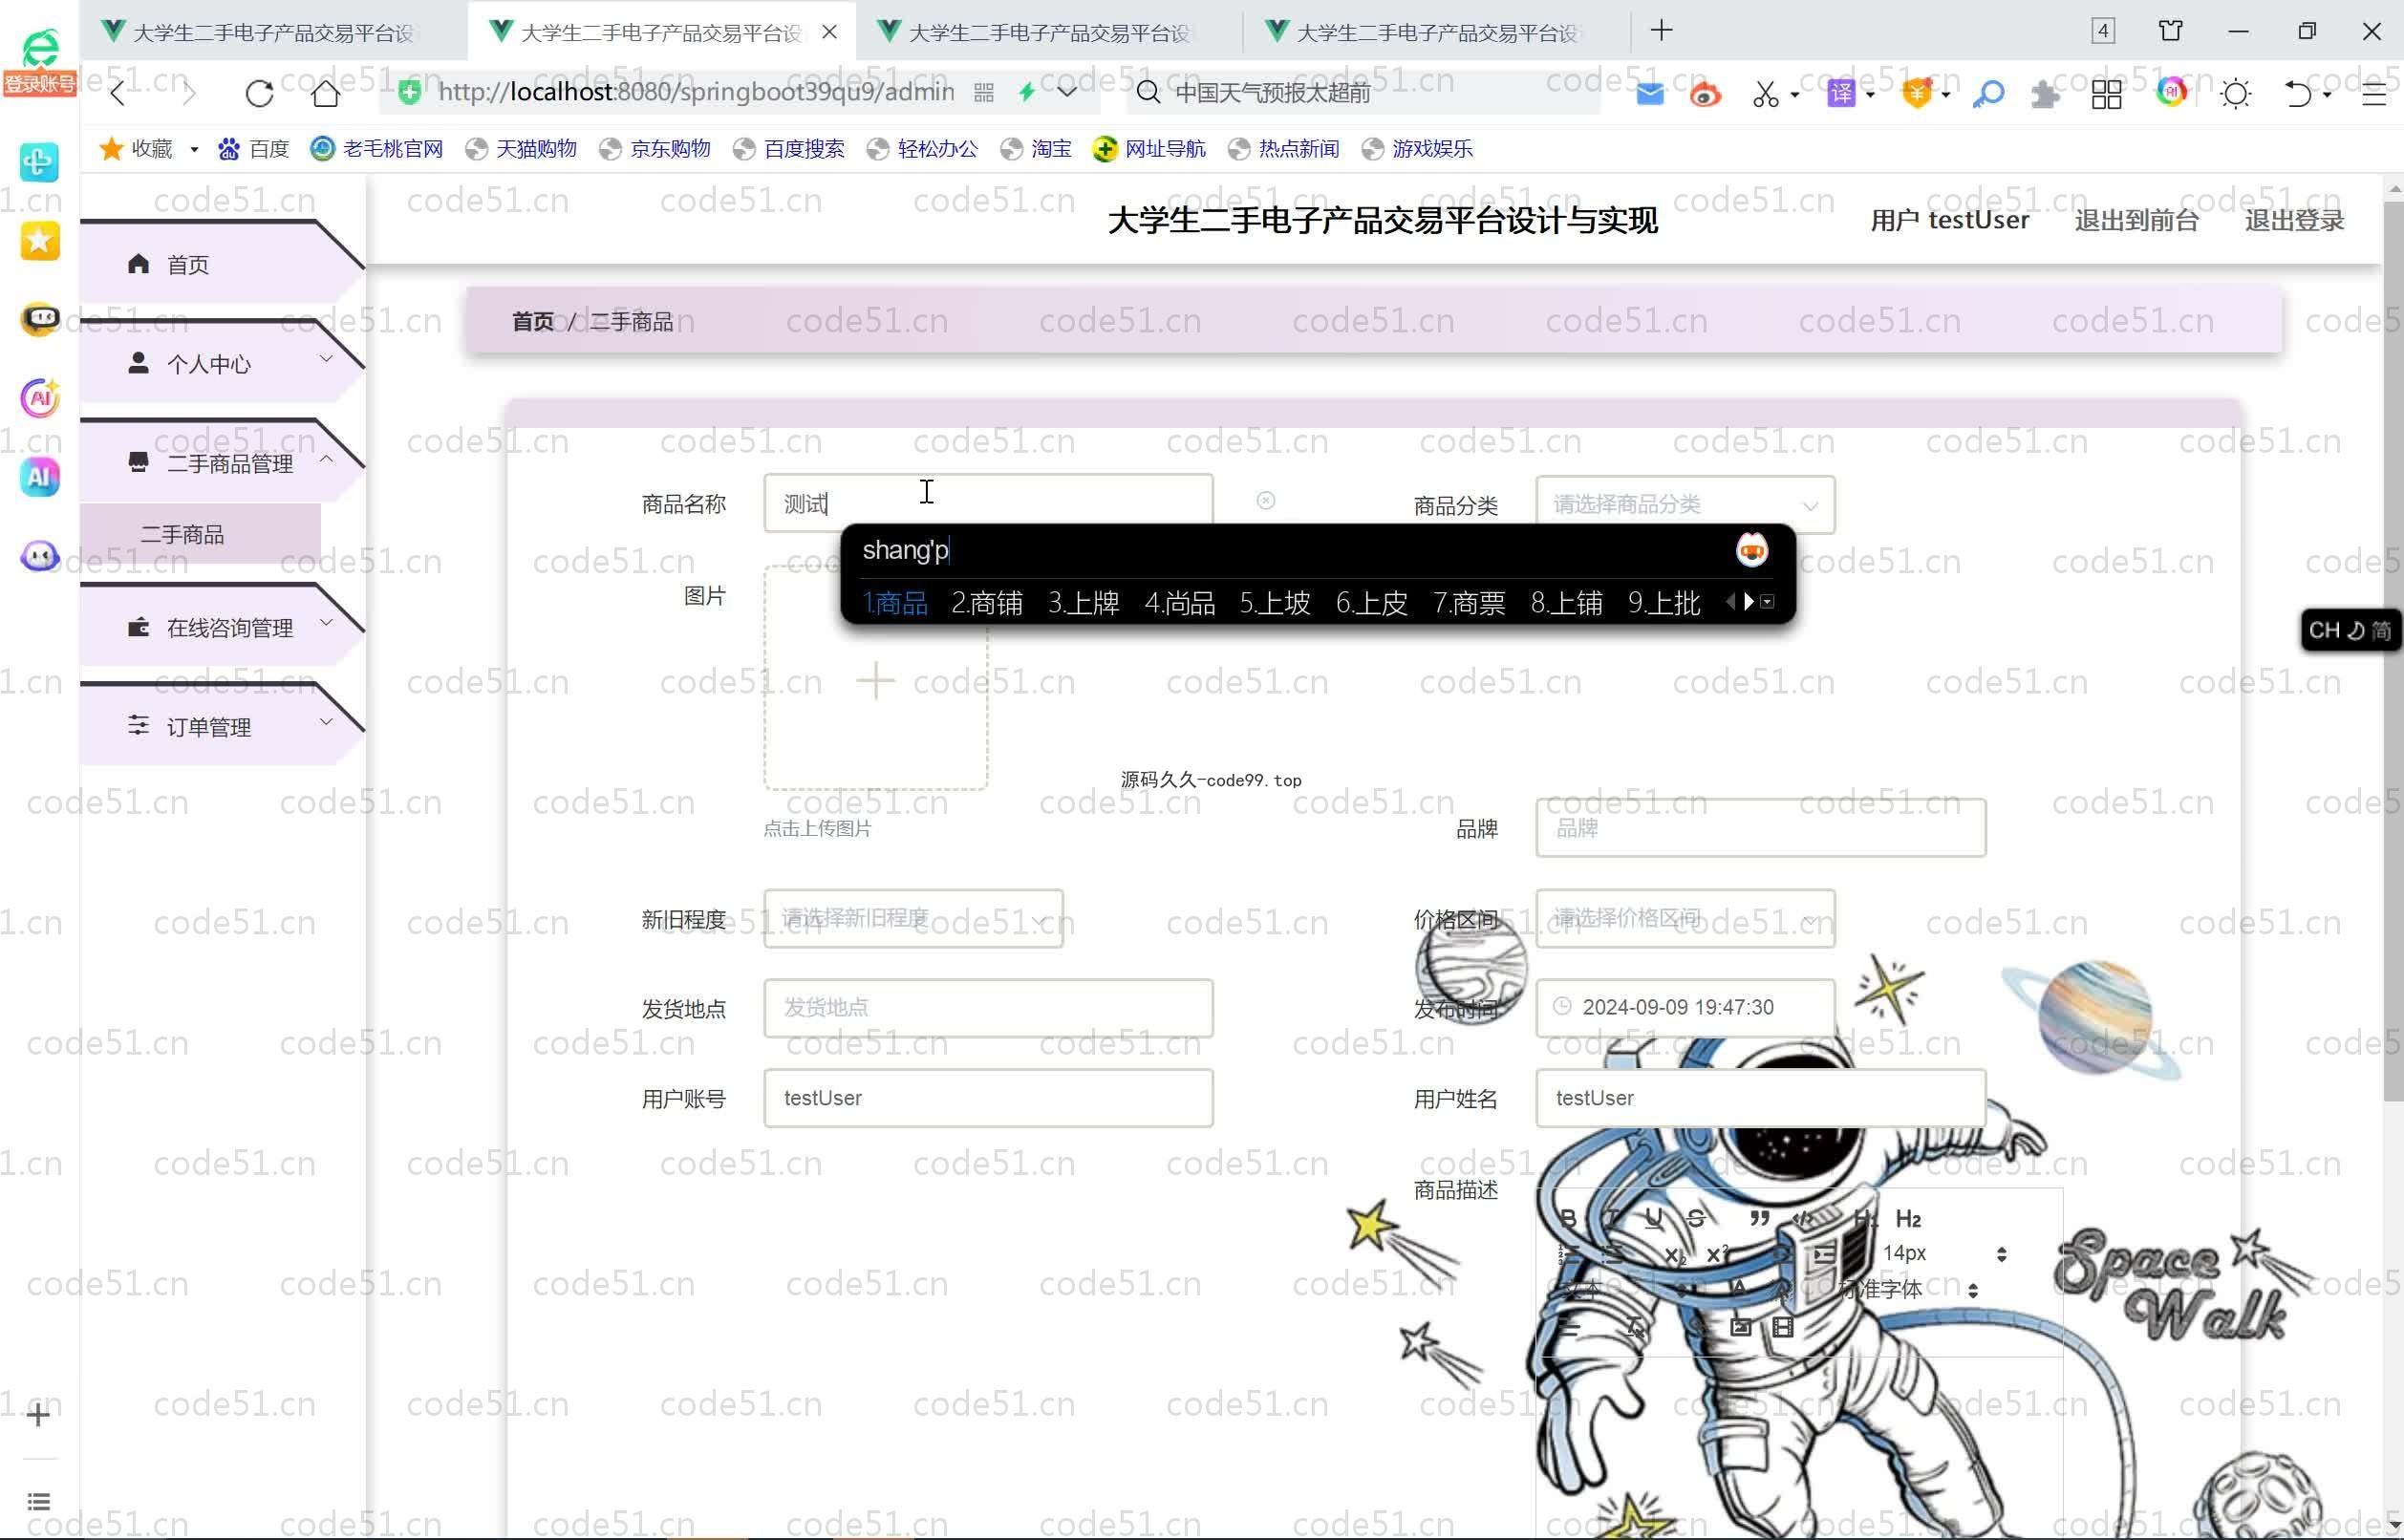Go to browser home page icon

(325, 93)
